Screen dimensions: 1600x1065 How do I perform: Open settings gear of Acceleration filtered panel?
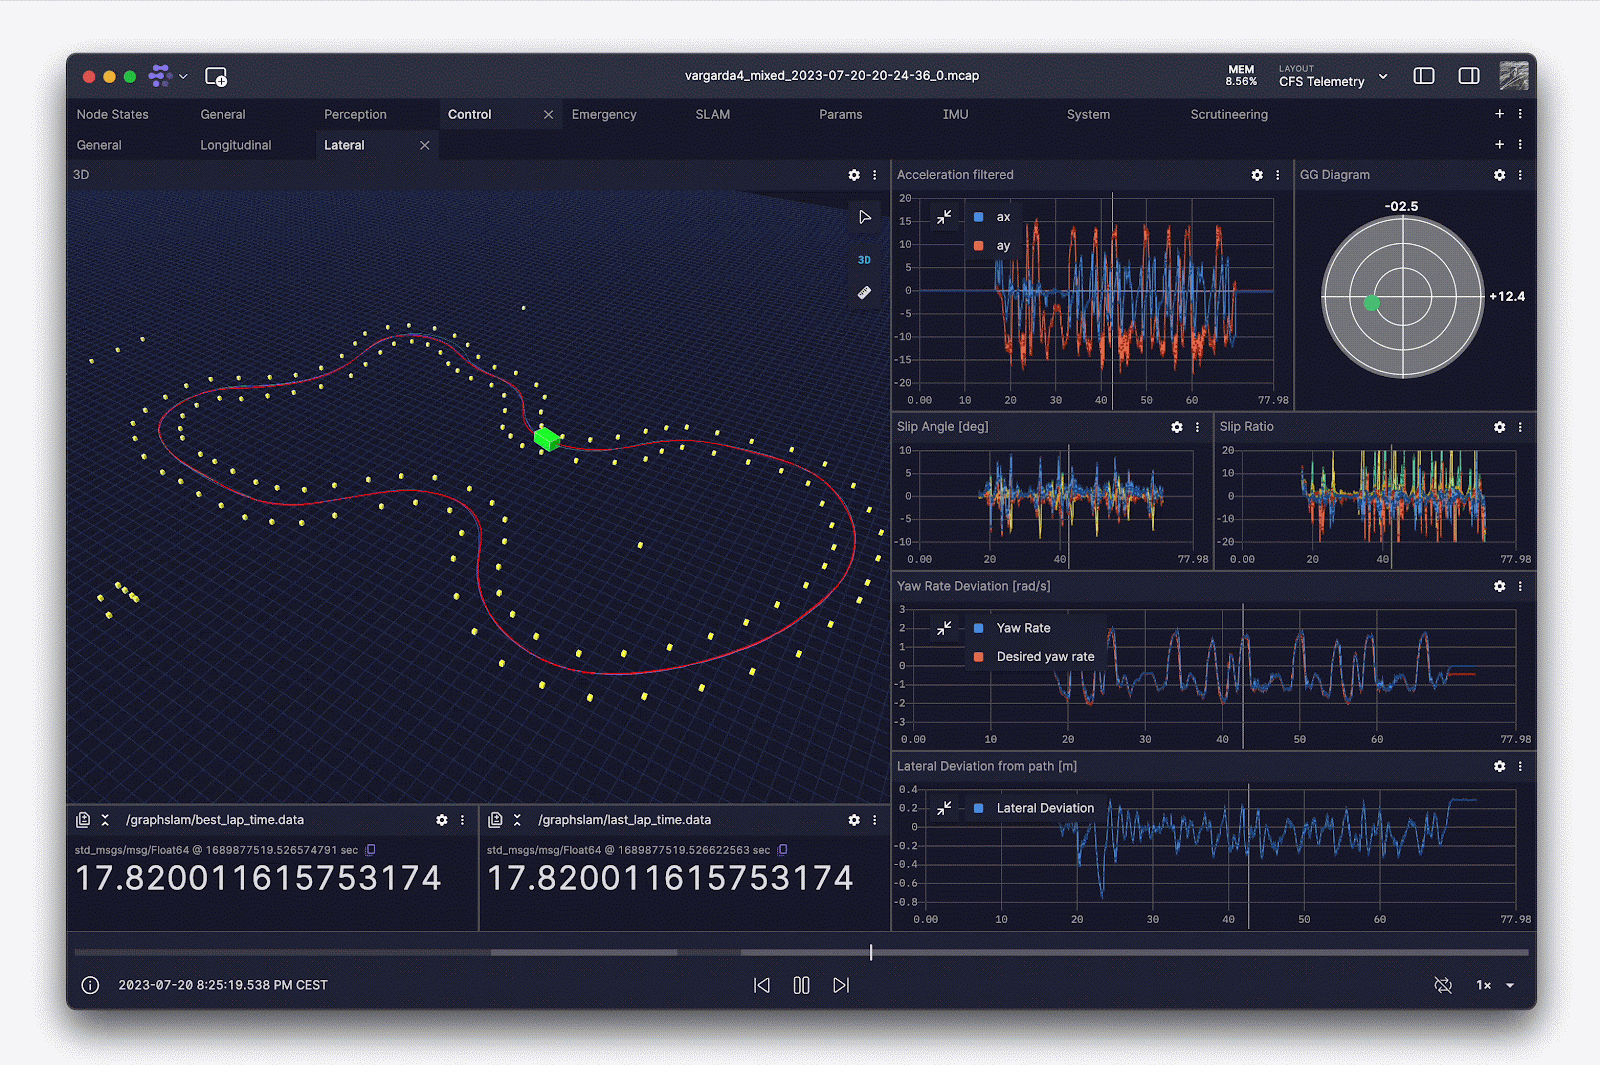click(x=1257, y=175)
